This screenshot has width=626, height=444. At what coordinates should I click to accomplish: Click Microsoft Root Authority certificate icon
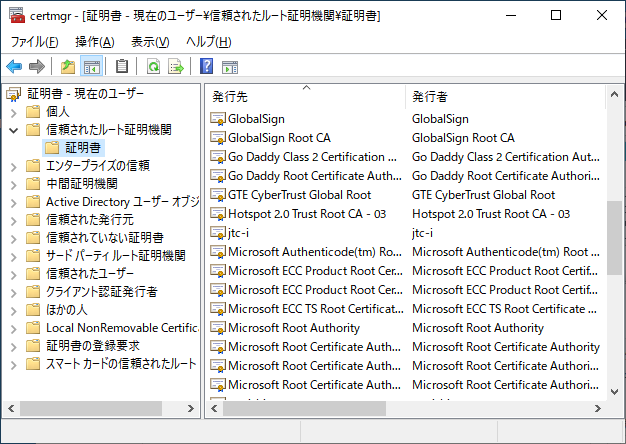[x=218, y=328]
